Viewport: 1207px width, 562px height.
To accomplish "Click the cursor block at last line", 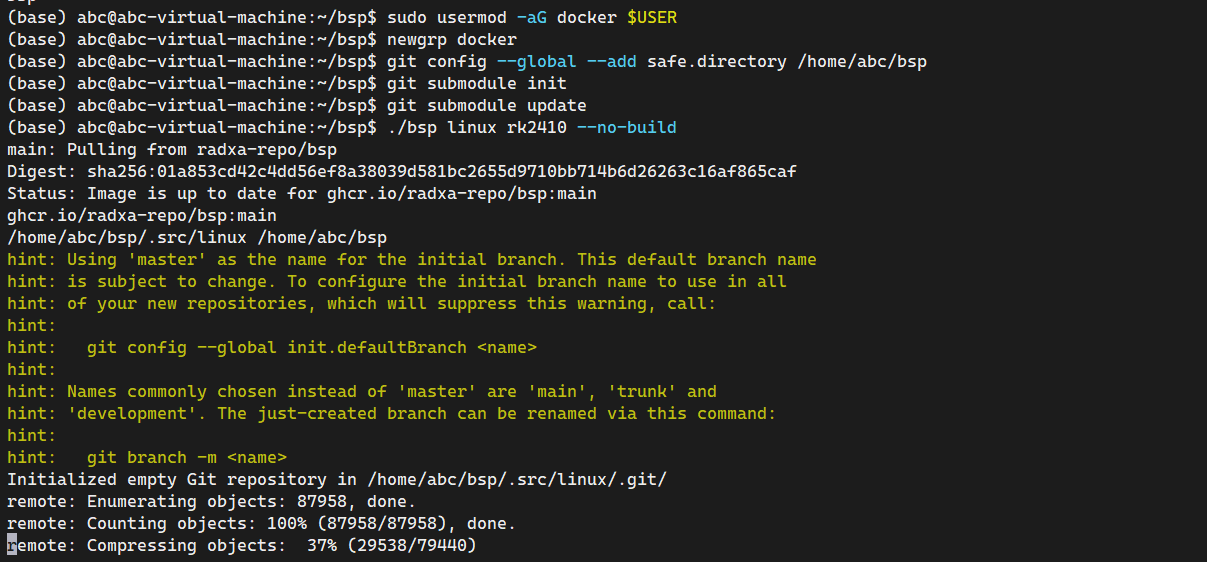I will pos(12,545).
